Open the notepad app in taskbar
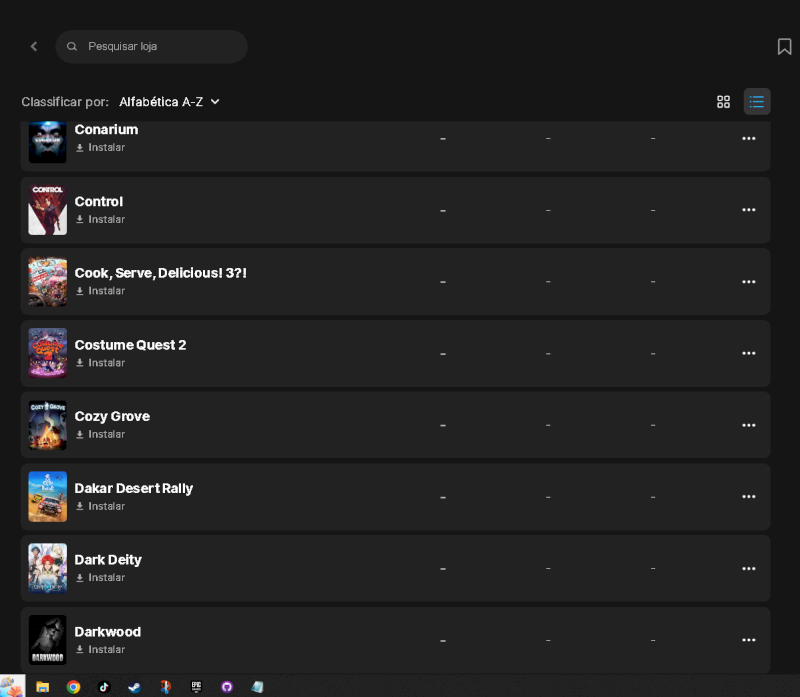 [258, 687]
